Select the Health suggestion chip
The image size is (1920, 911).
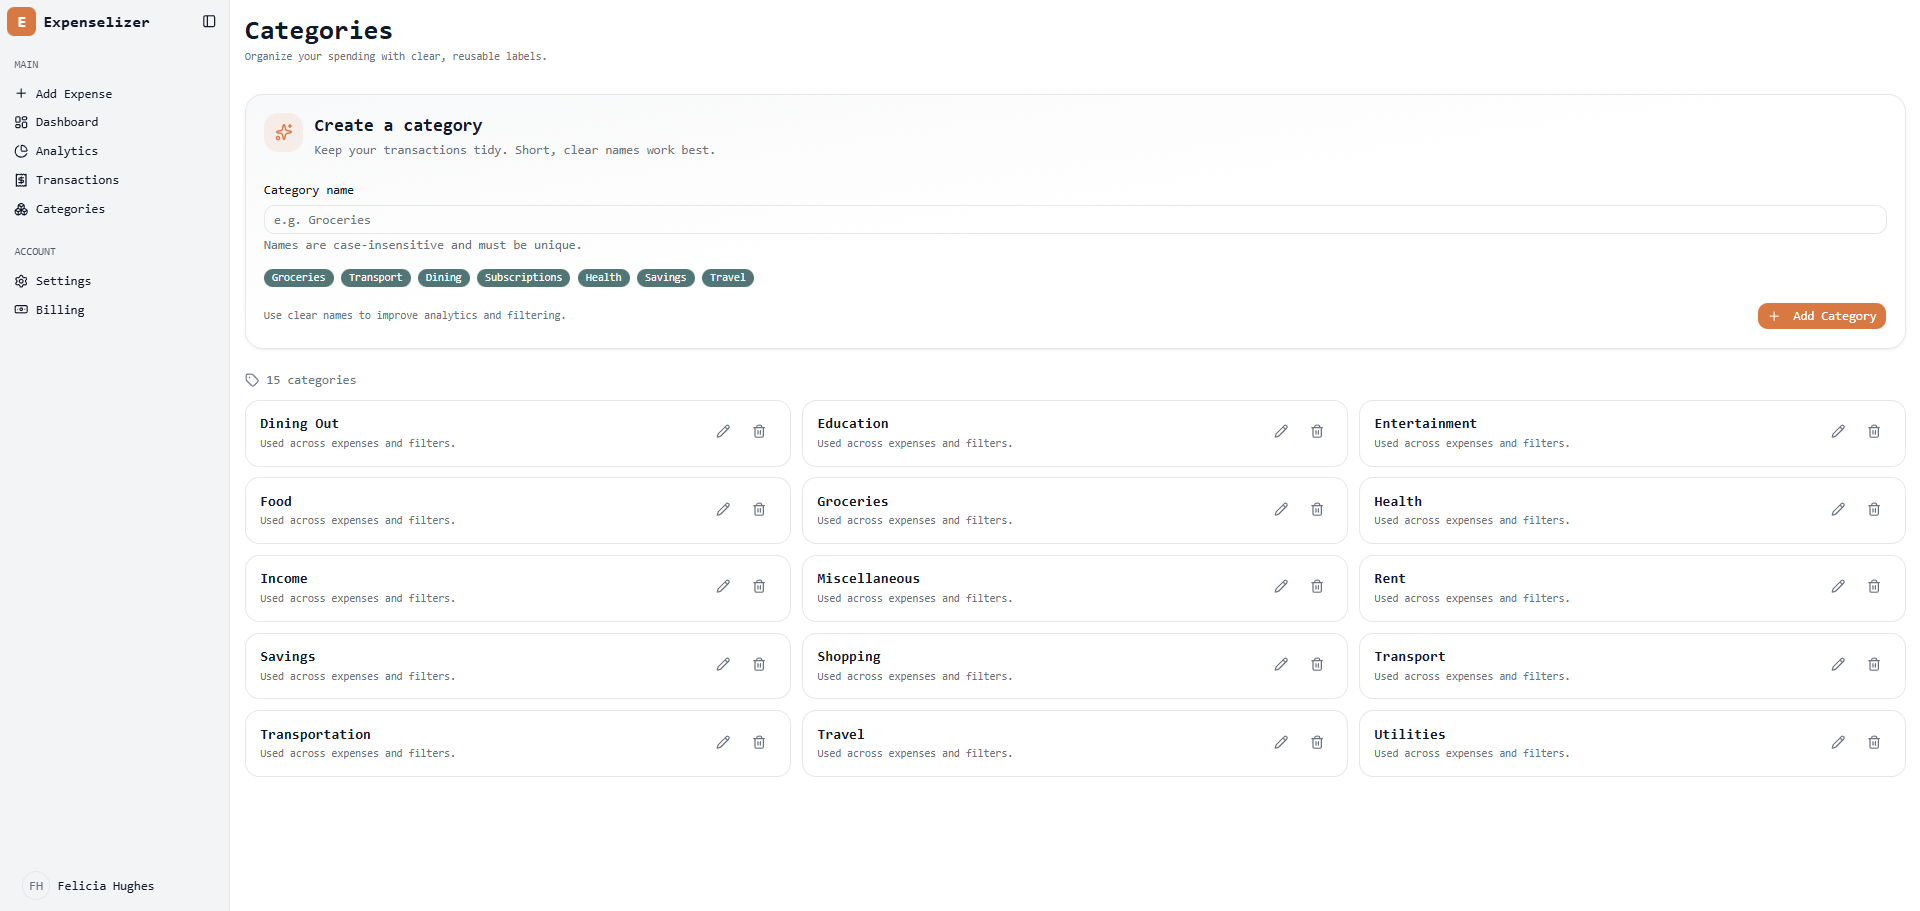604,278
